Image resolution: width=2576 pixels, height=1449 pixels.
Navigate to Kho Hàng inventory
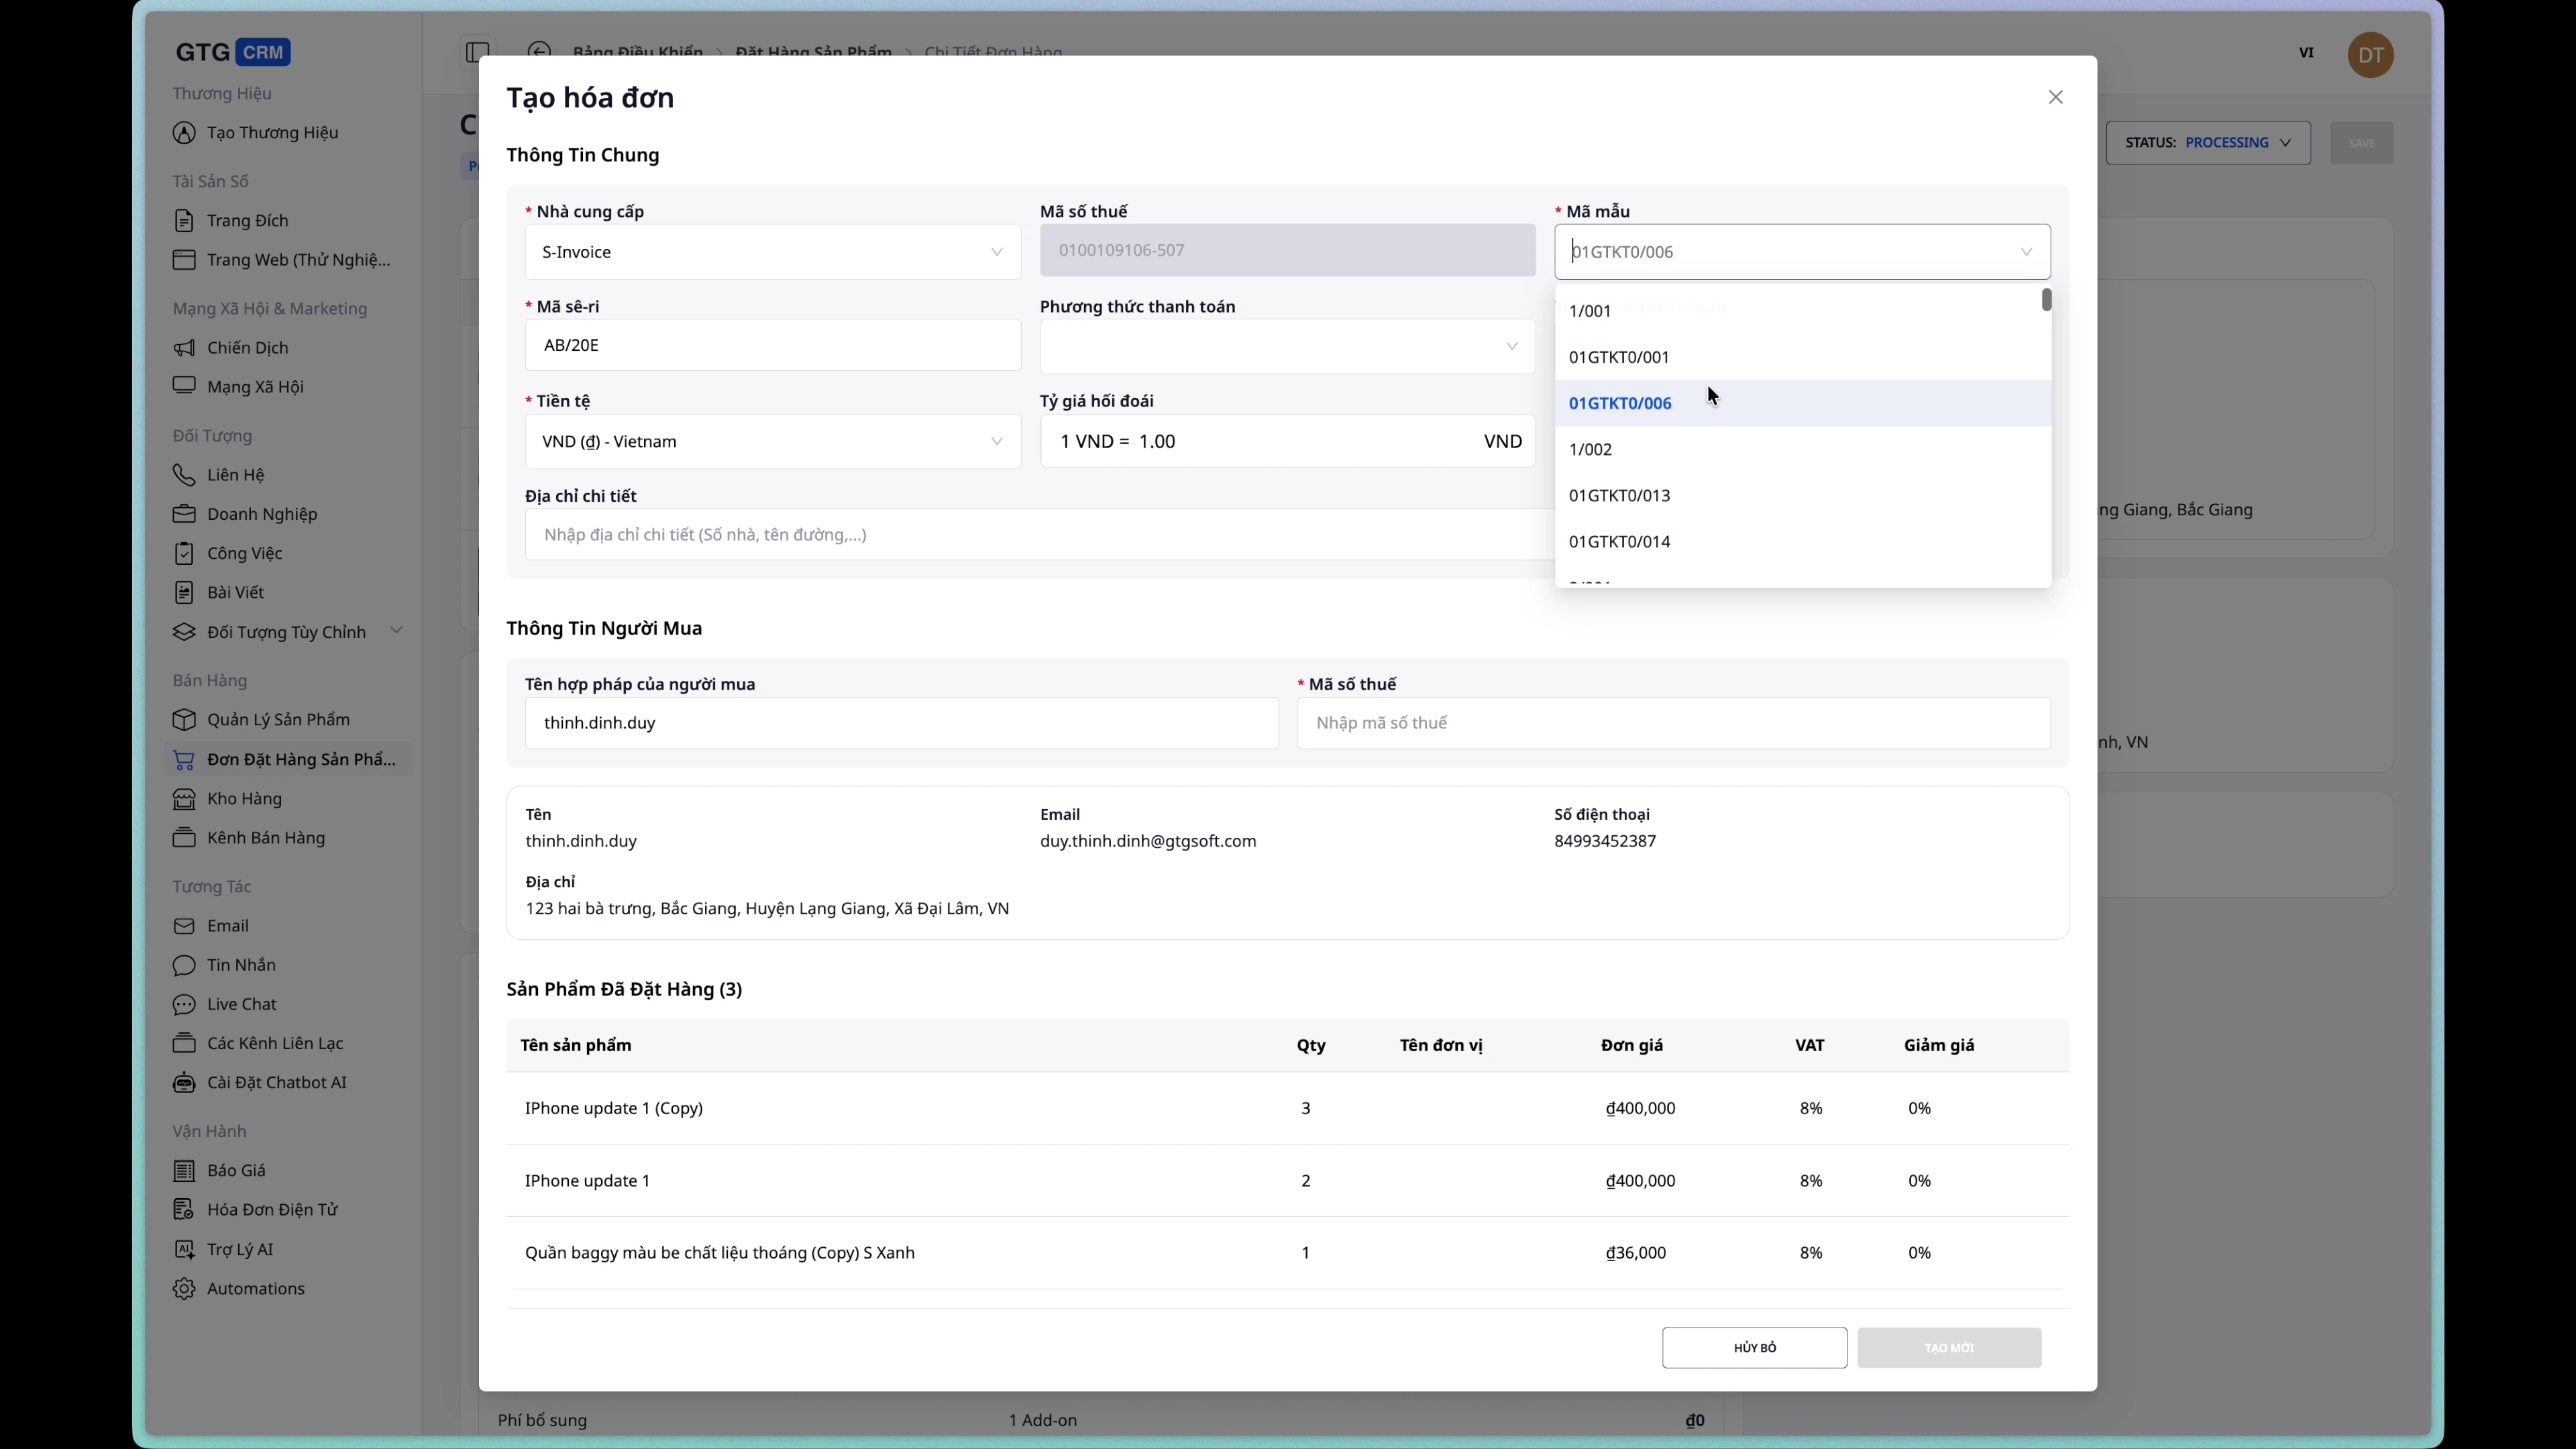coord(245,799)
